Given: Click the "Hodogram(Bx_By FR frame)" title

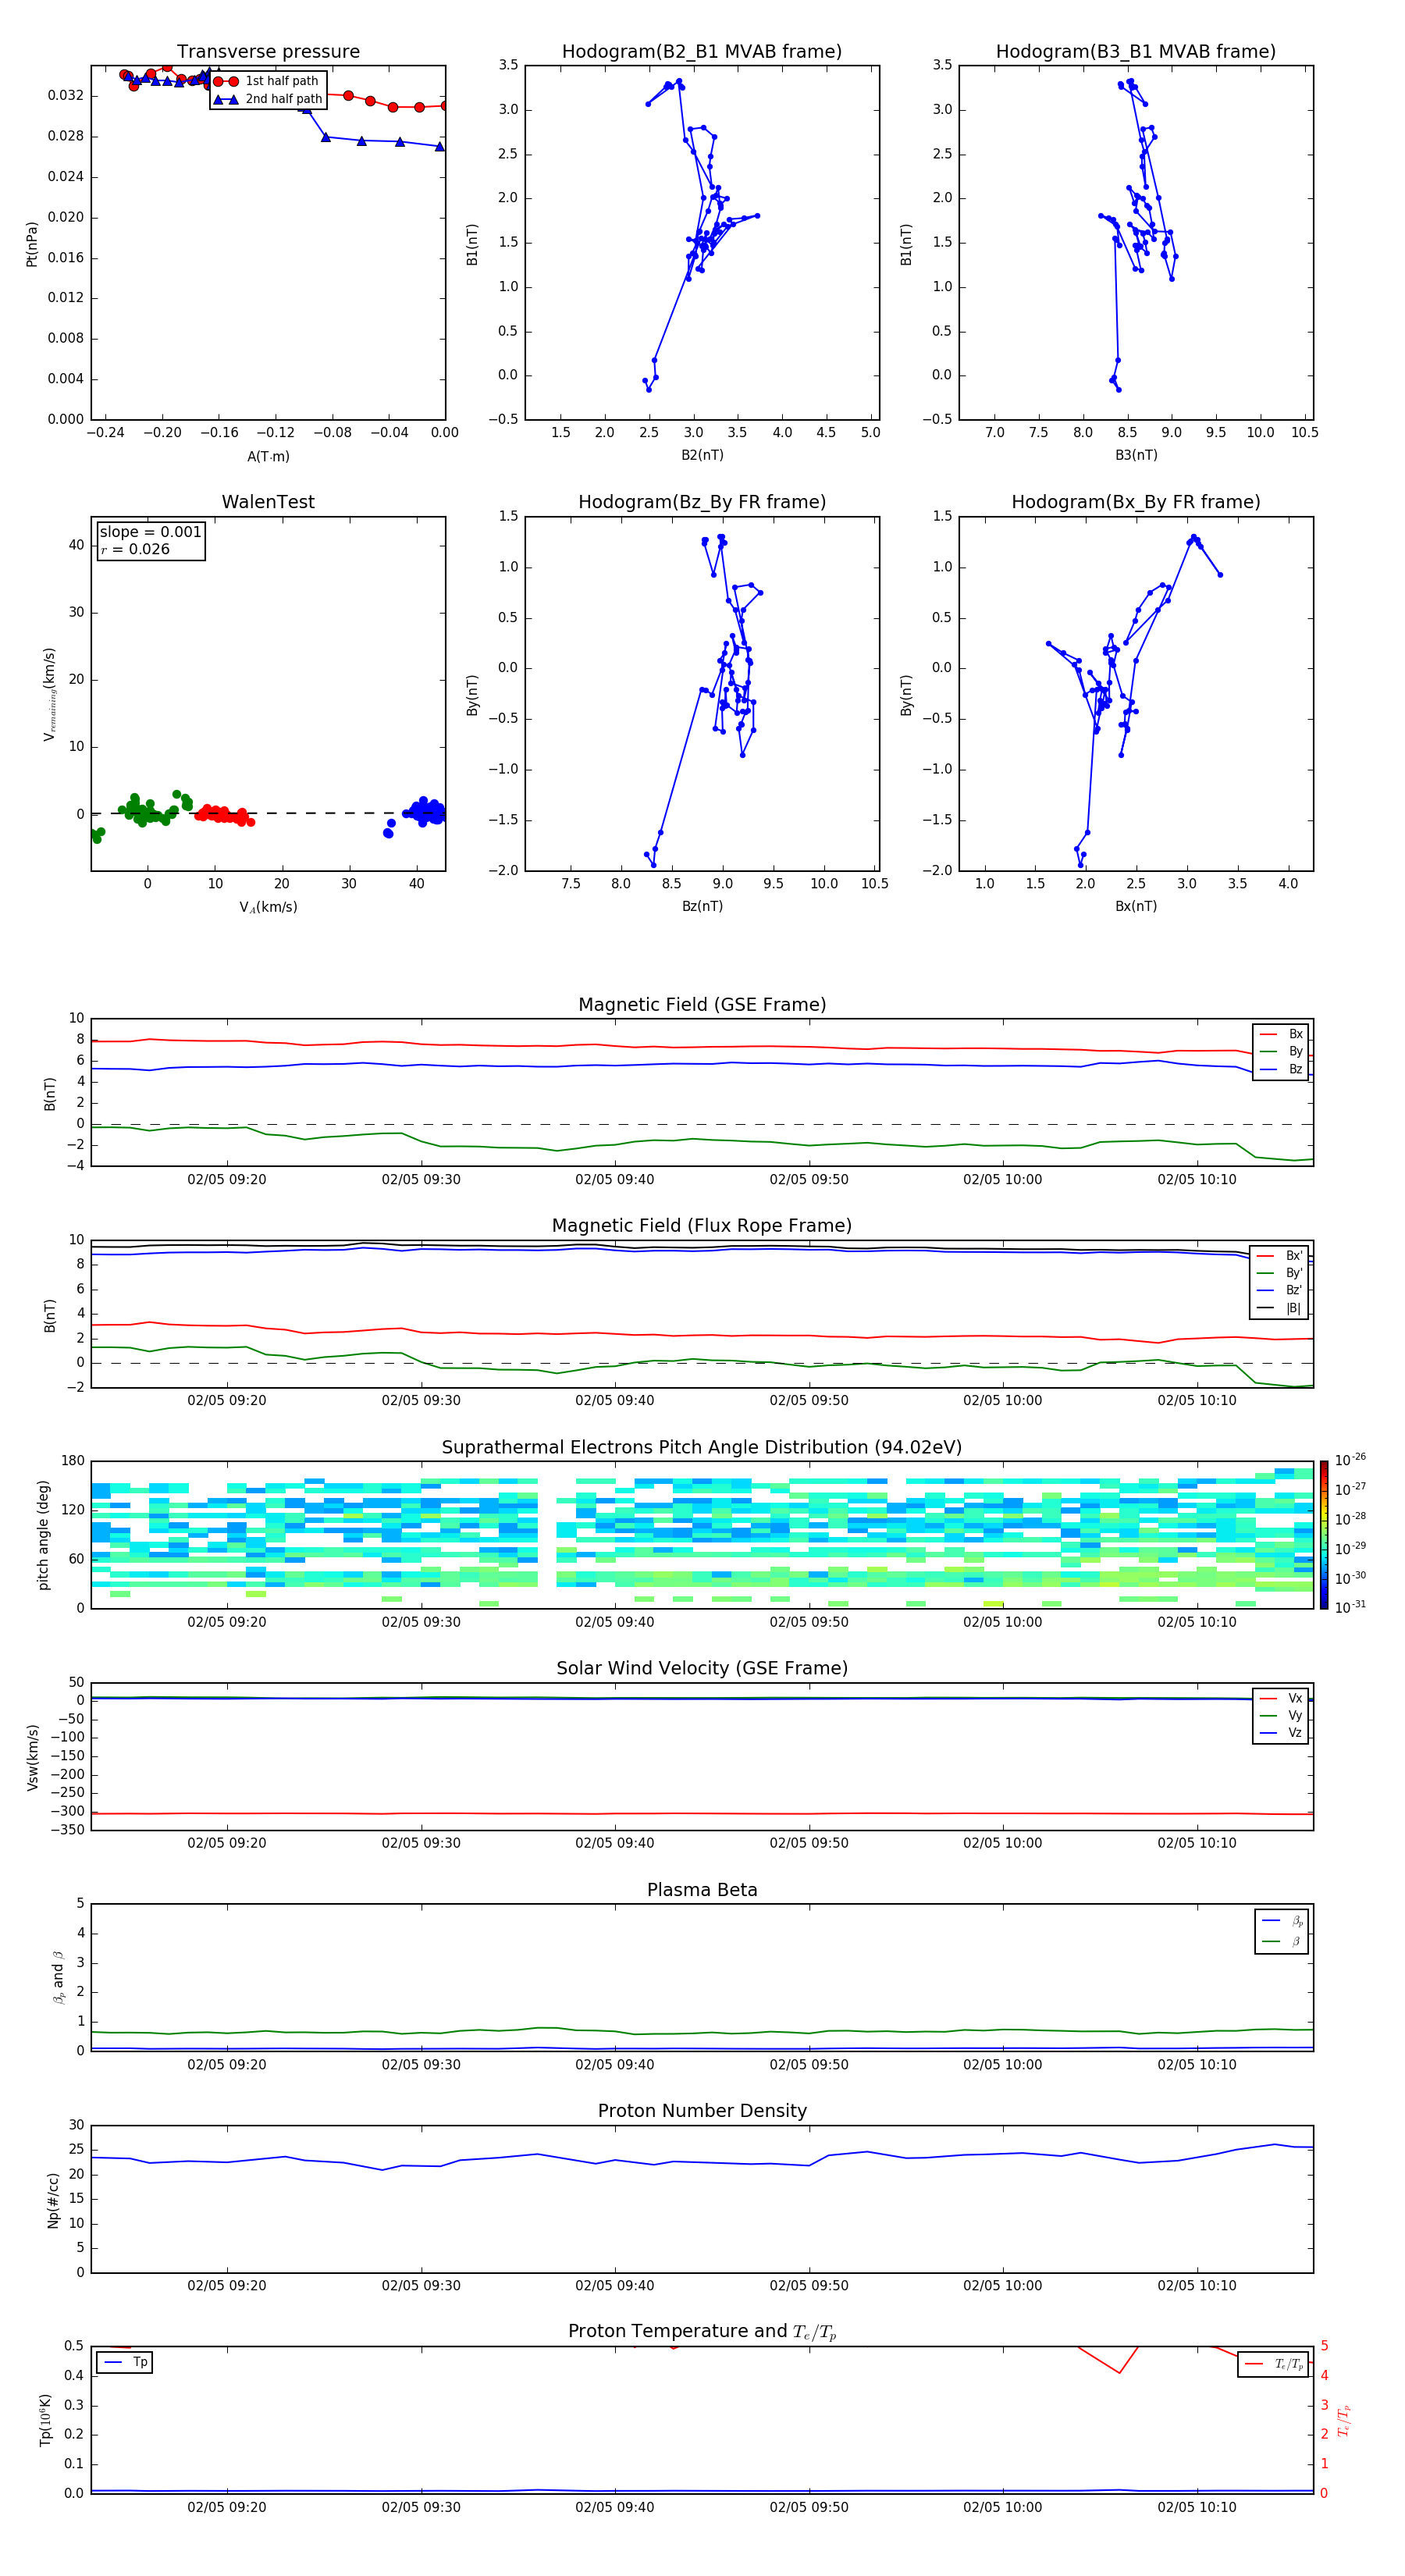Looking at the screenshot, I should (1136, 502).
